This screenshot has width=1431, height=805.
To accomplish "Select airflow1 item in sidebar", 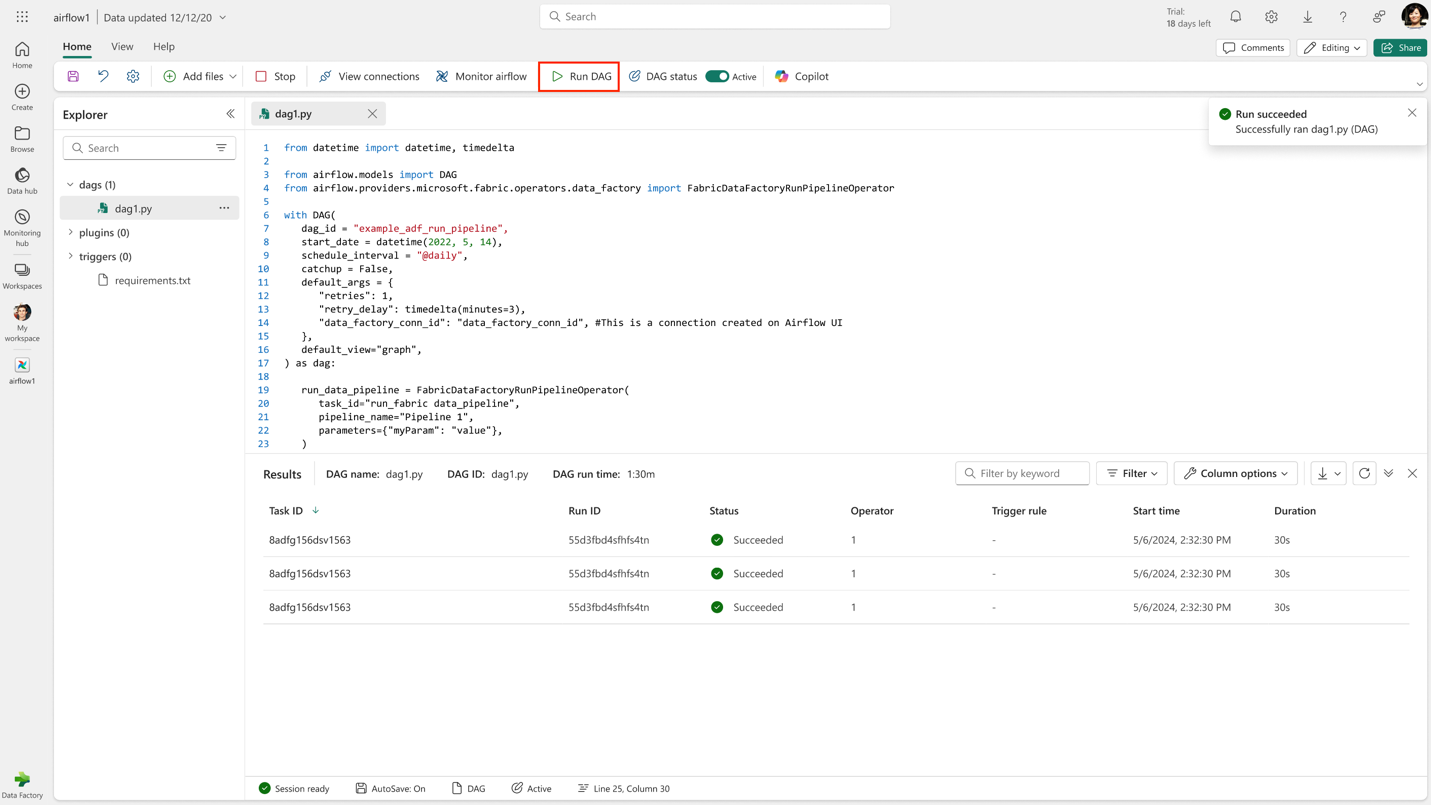I will (22, 371).
